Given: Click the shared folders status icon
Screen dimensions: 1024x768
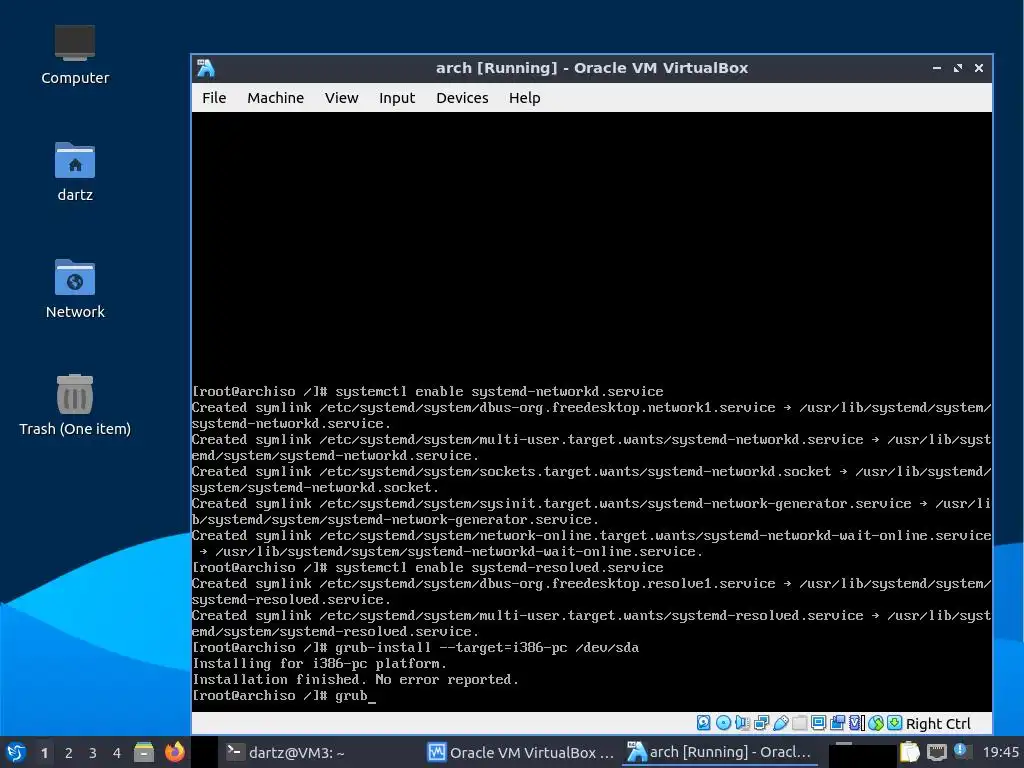Looking at the screenshot, I should point(799,723).
